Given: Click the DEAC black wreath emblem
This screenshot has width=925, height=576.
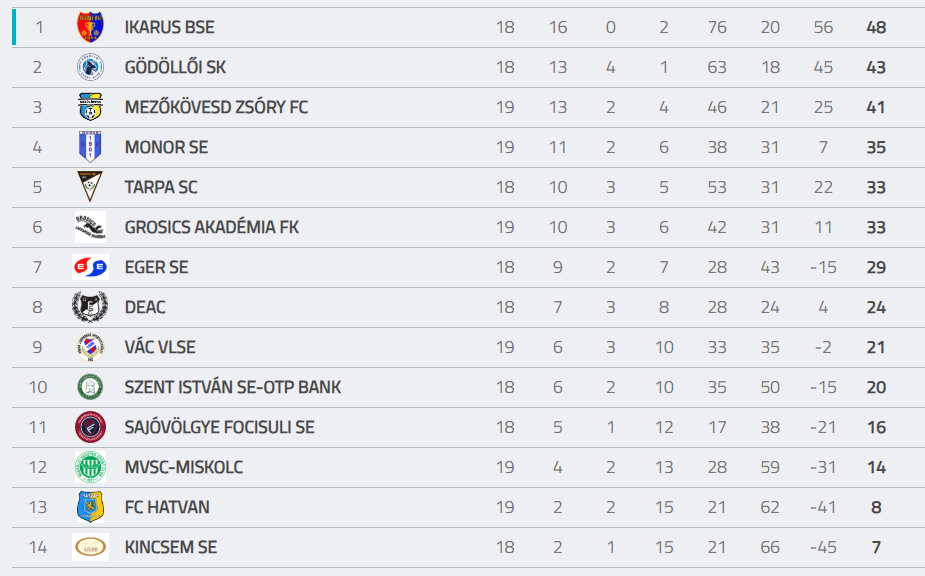Looking at the screenshot, I should tap(90, 307).
